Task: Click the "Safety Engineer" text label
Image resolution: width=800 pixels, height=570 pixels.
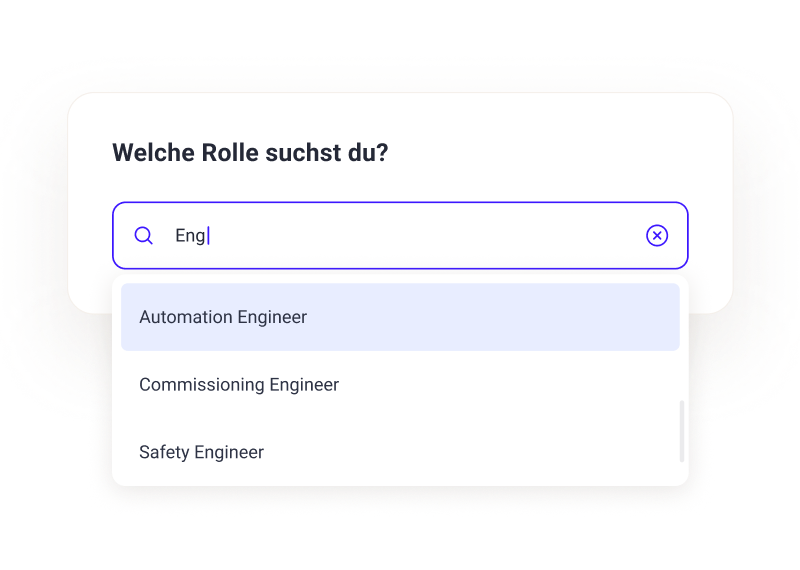Action: (x=201, y=452)
